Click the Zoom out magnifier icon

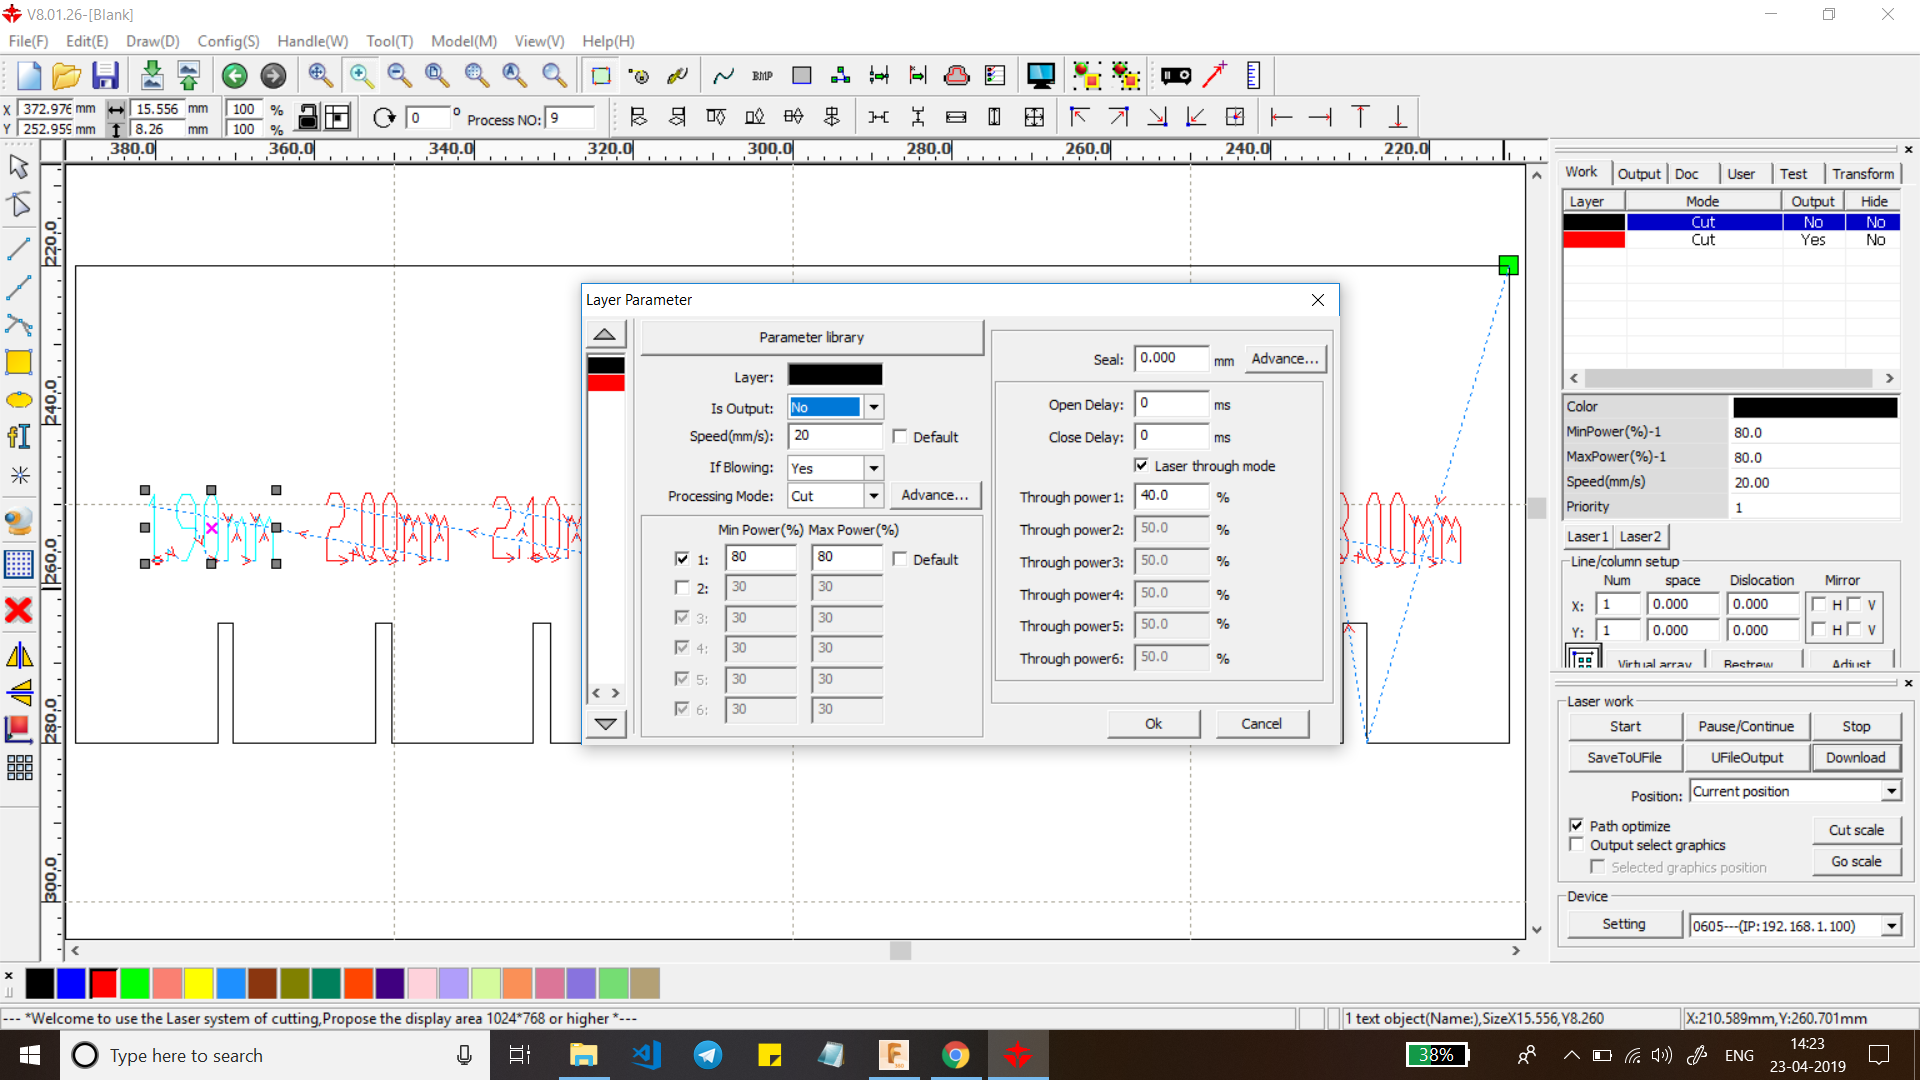coord(399,76)
